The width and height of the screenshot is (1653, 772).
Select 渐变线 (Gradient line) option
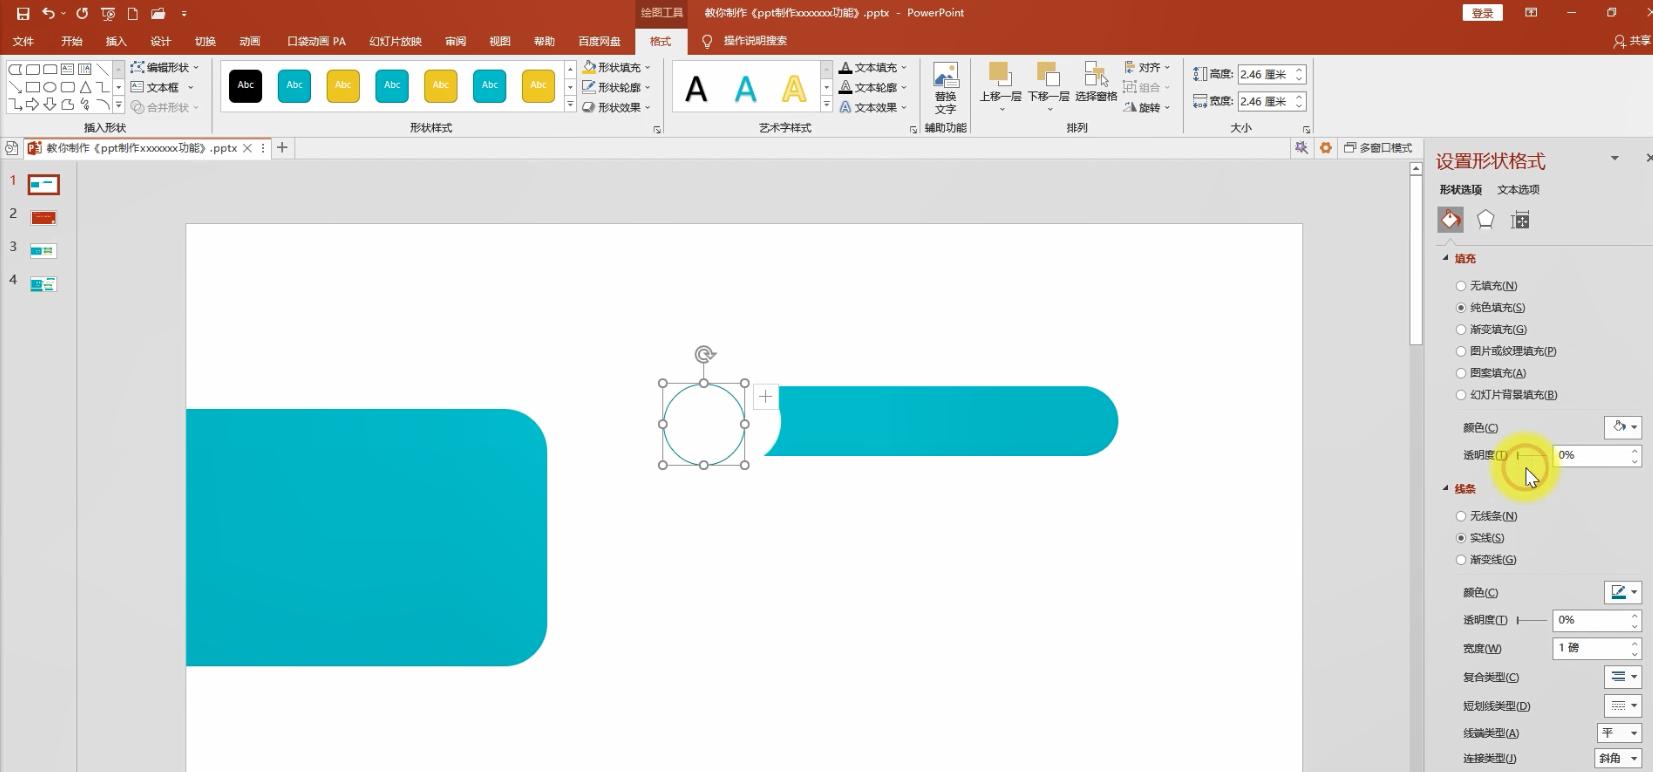click(x=1486, y=560)
